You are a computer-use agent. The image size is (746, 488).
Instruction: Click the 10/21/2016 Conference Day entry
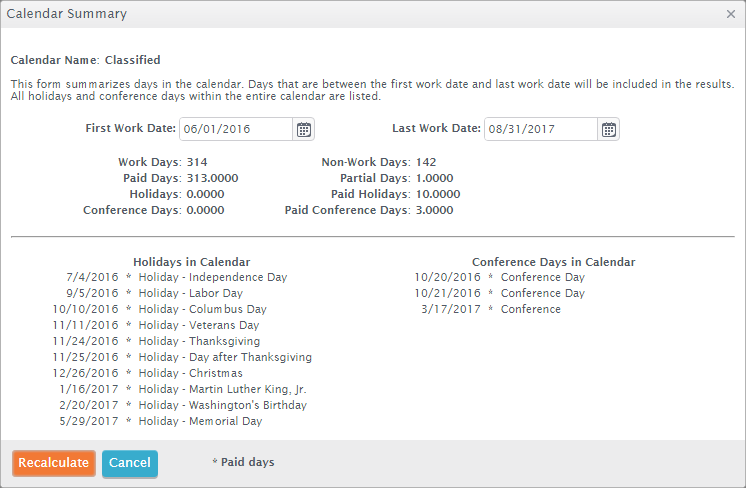(500, 293)
